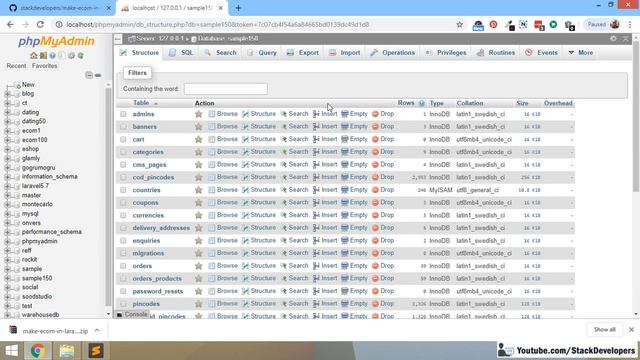The height and width of the screenshot is (360, 640).
Task: Collapse all navigation tree items
Action: pyautogui.click(x=89, y=75)
